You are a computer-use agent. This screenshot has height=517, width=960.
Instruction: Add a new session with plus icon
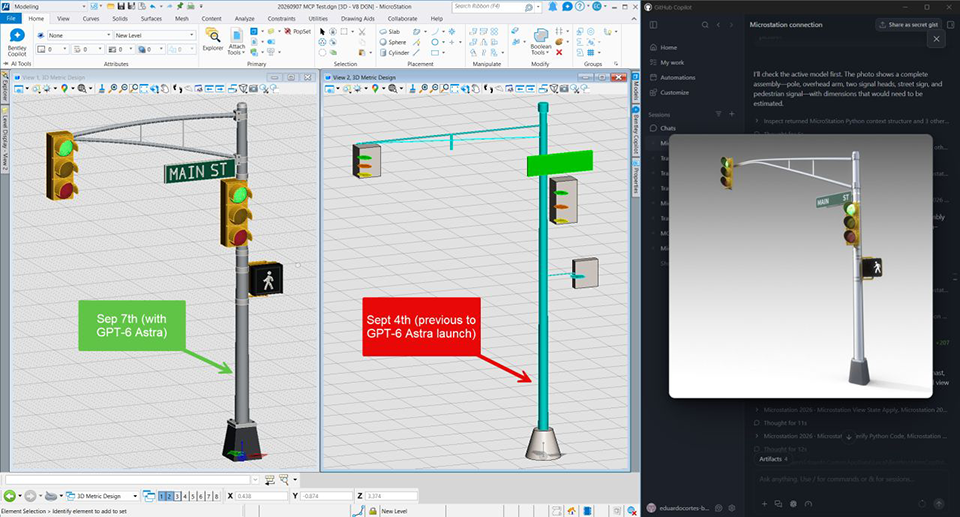[732, 114]
